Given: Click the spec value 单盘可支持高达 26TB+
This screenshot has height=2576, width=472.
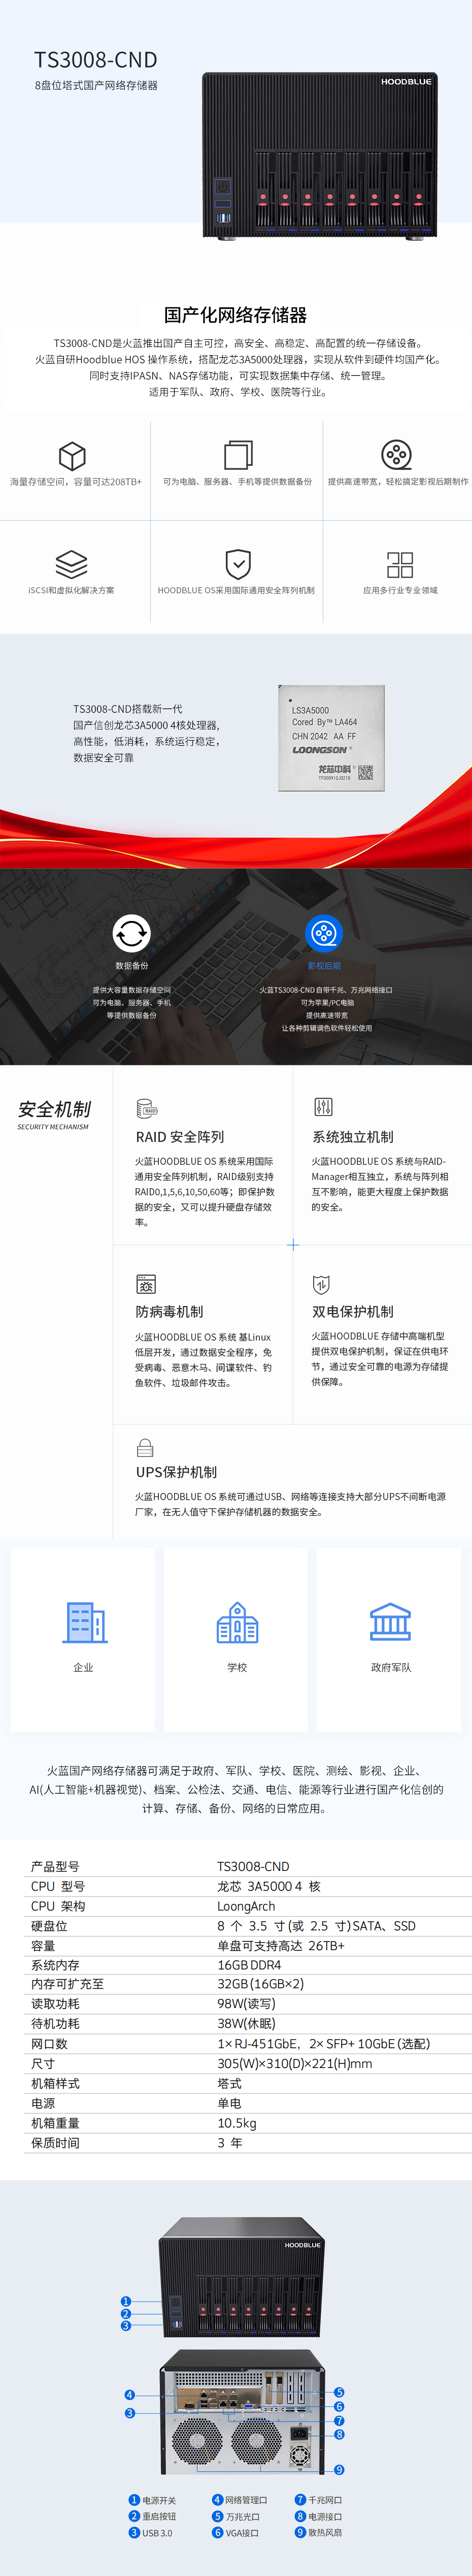Looking at the screenshot, I should 281,1945.
